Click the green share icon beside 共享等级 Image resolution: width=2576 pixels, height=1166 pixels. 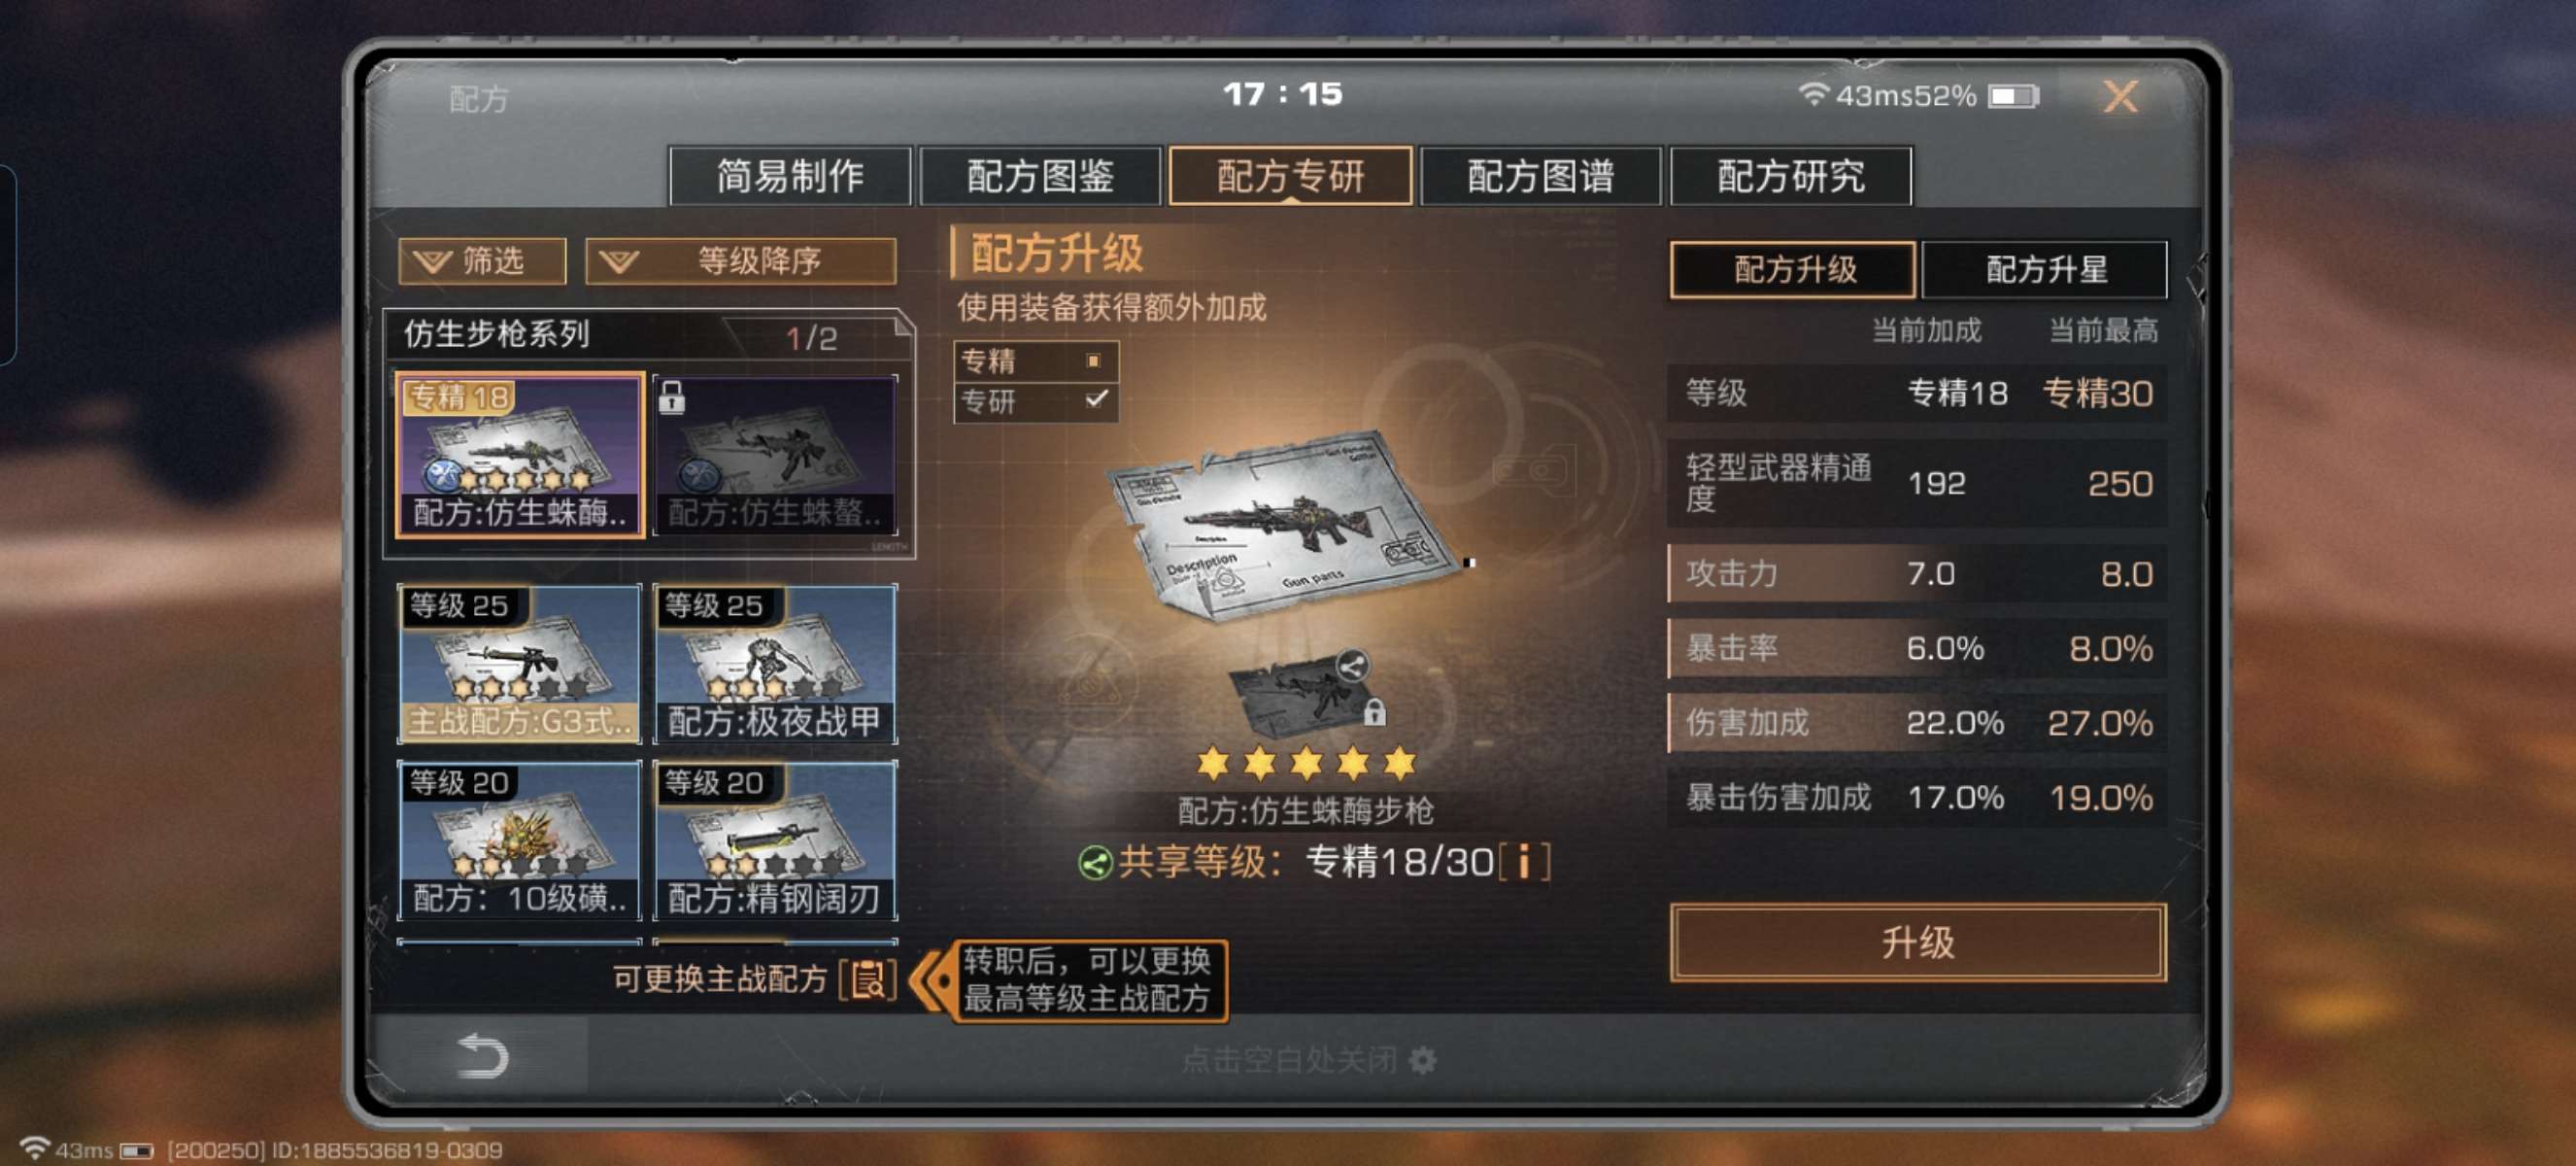[1095, 862]
